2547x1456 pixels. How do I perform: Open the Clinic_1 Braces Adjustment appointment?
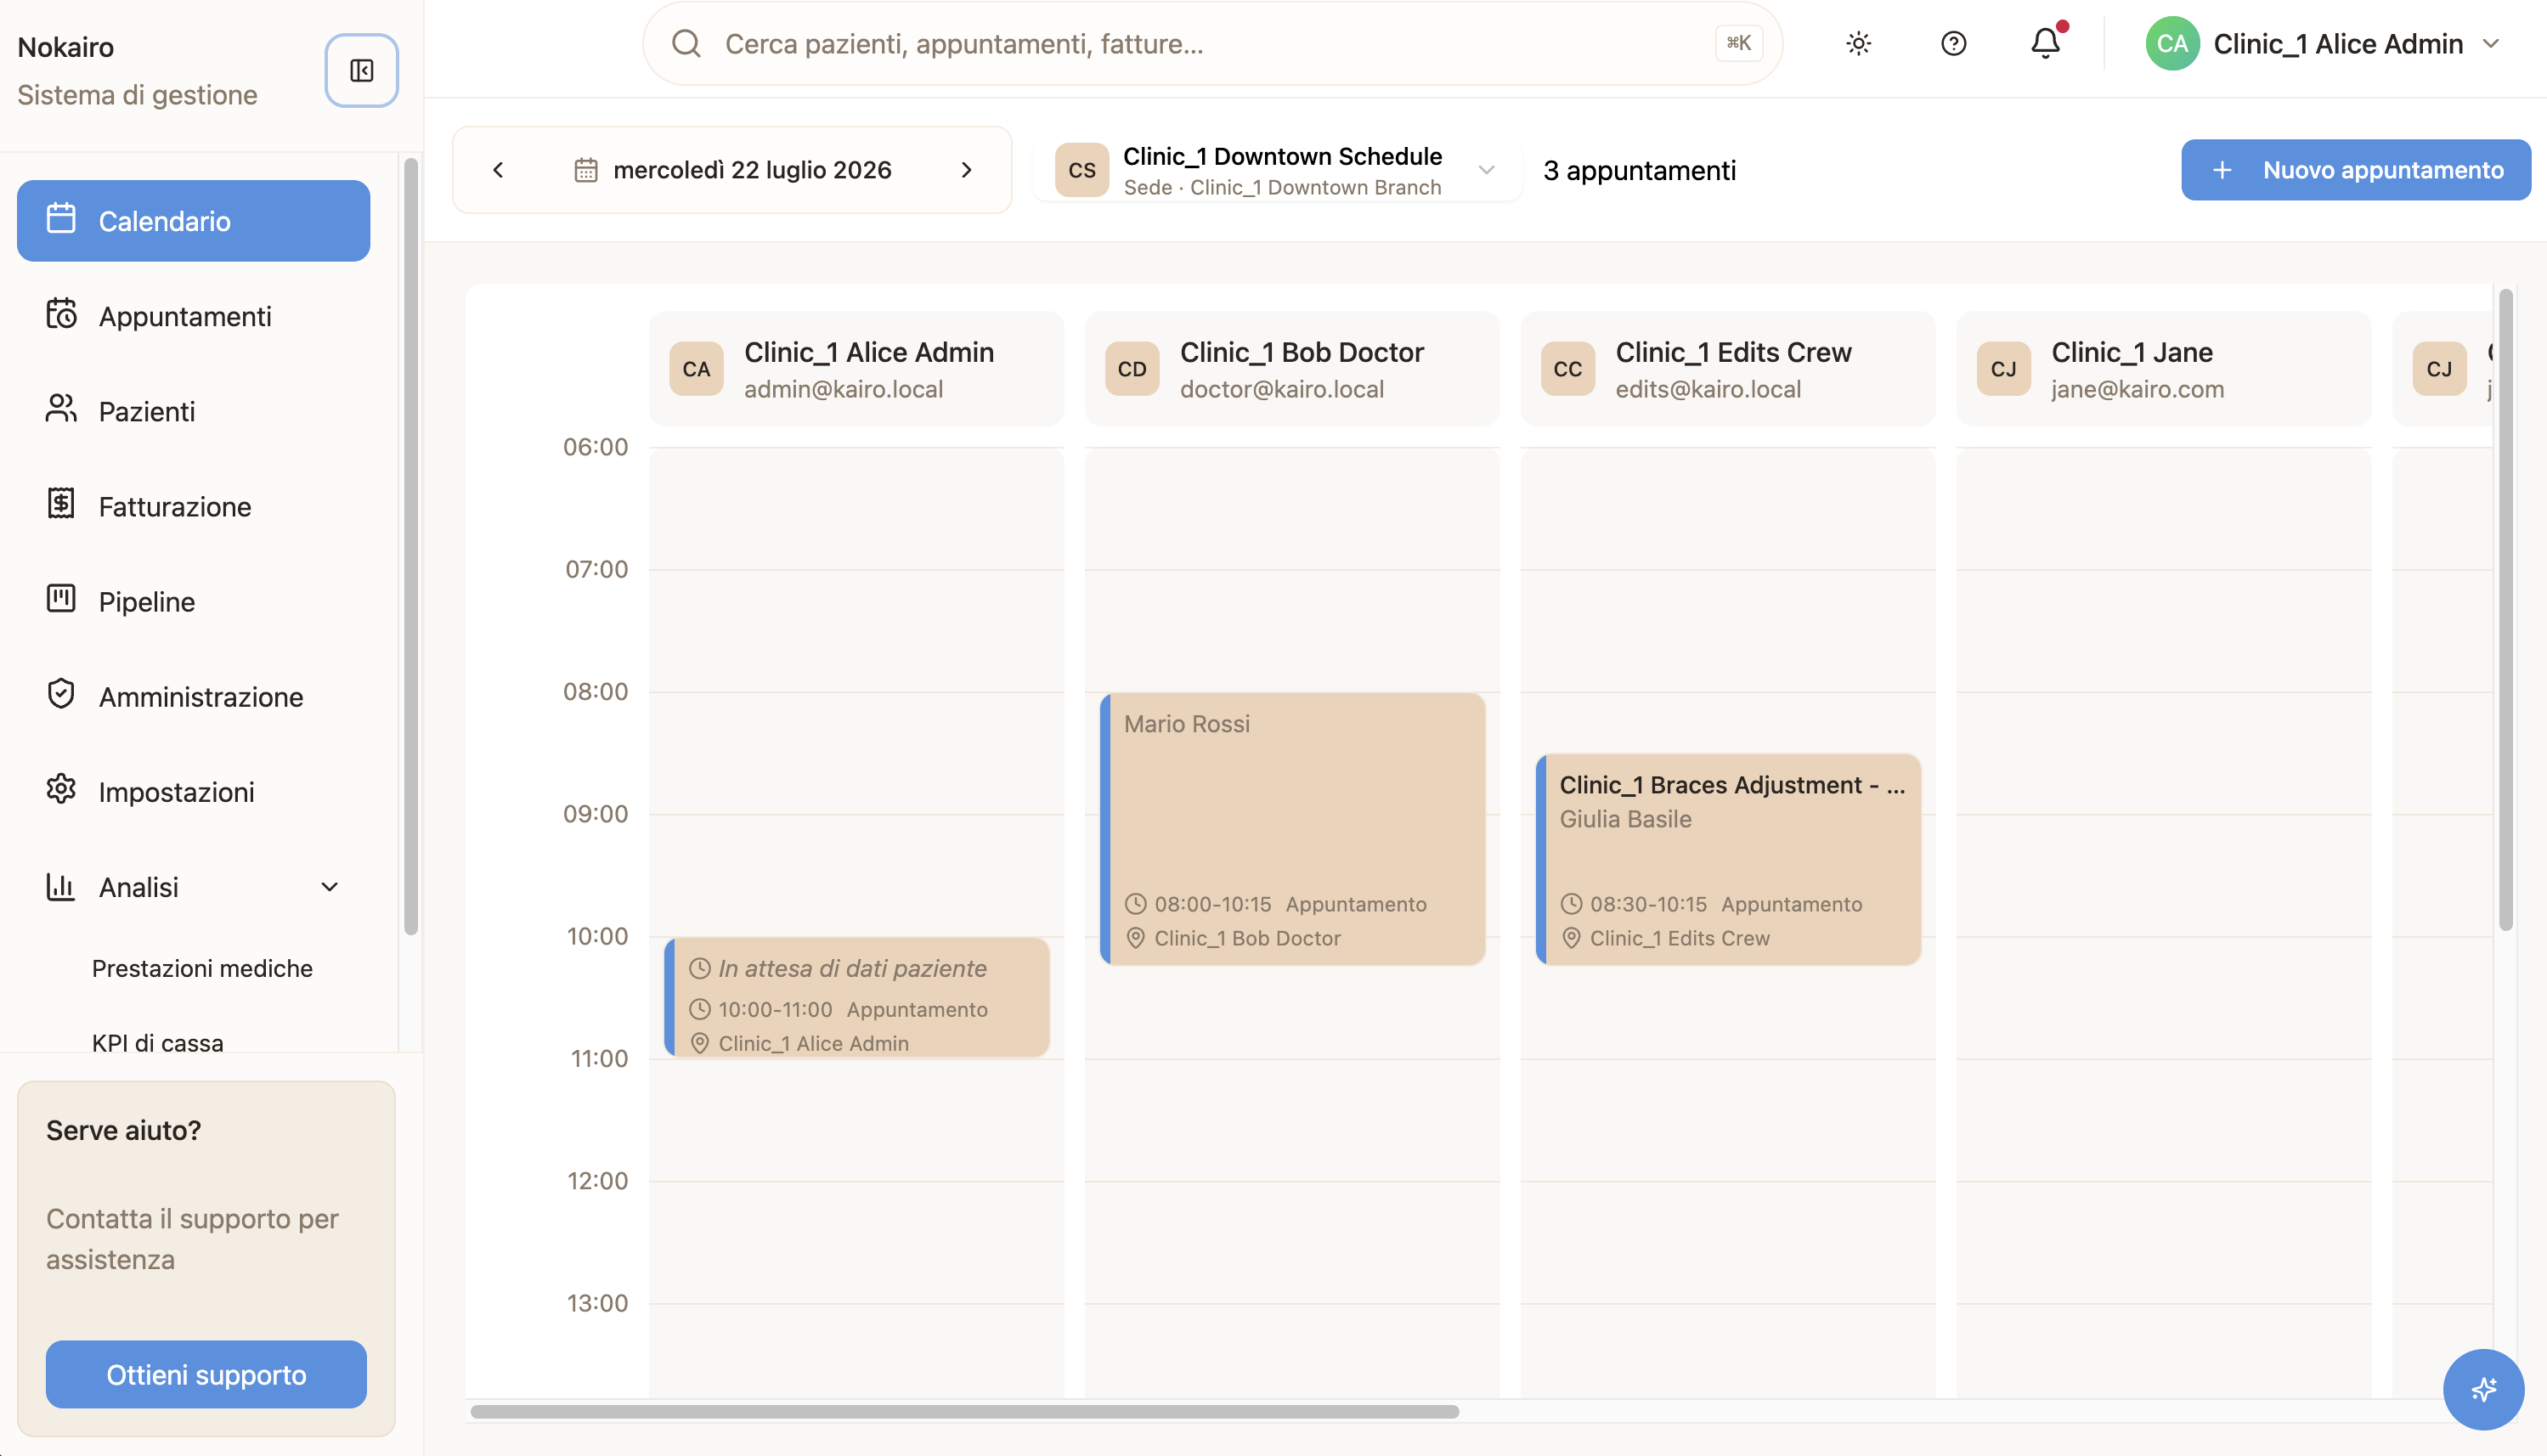coord(1728,860)
